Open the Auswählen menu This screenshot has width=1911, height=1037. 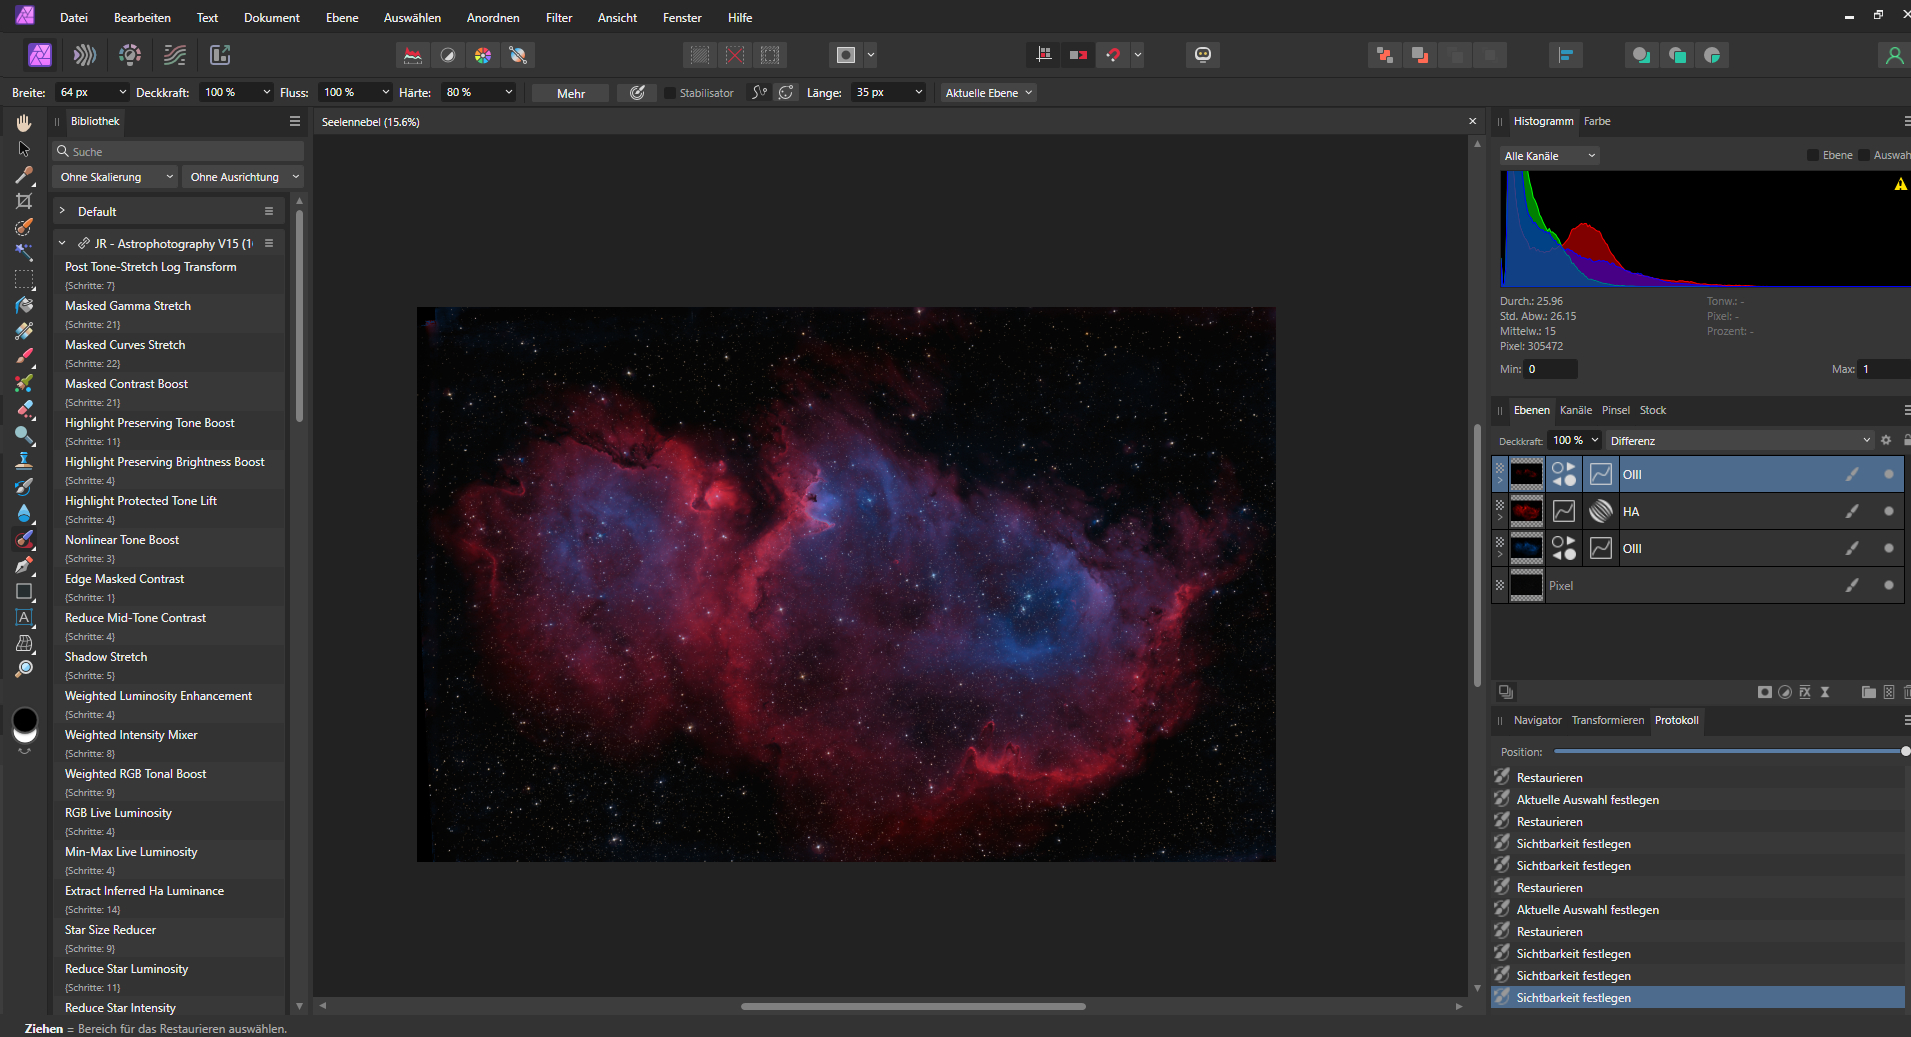[412, 18]
